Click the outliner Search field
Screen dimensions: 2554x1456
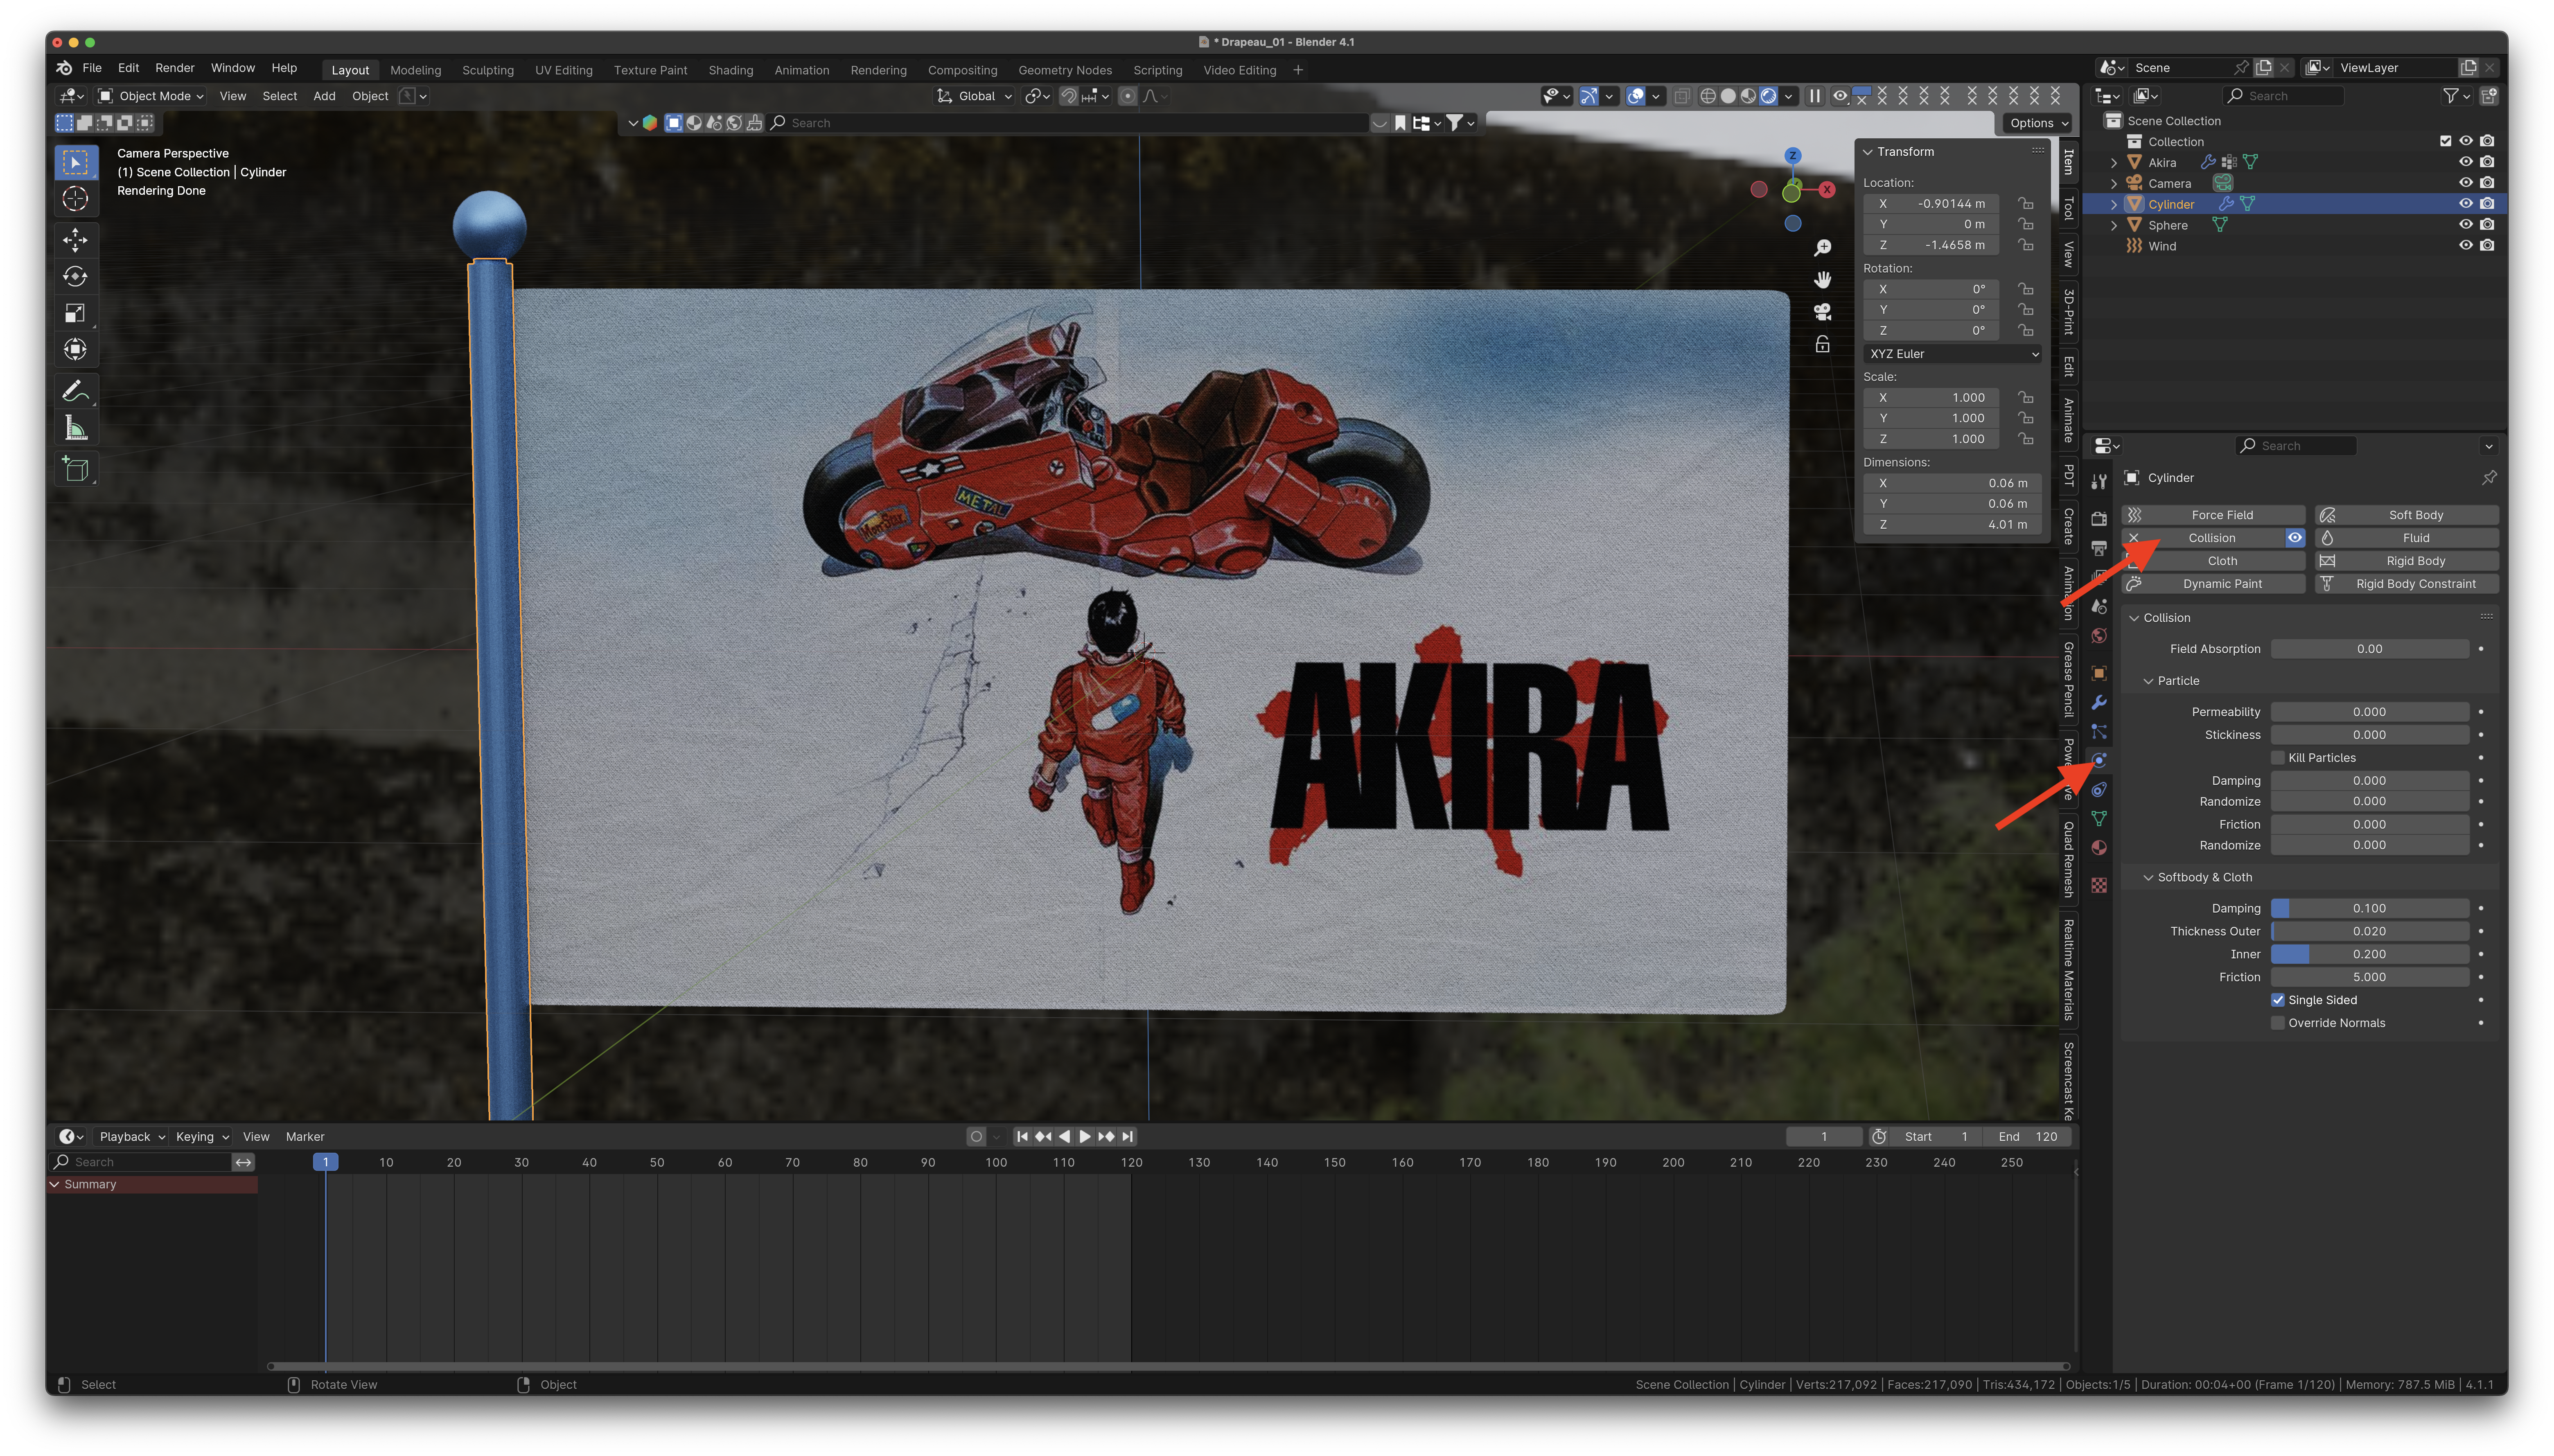(2283, 96)
